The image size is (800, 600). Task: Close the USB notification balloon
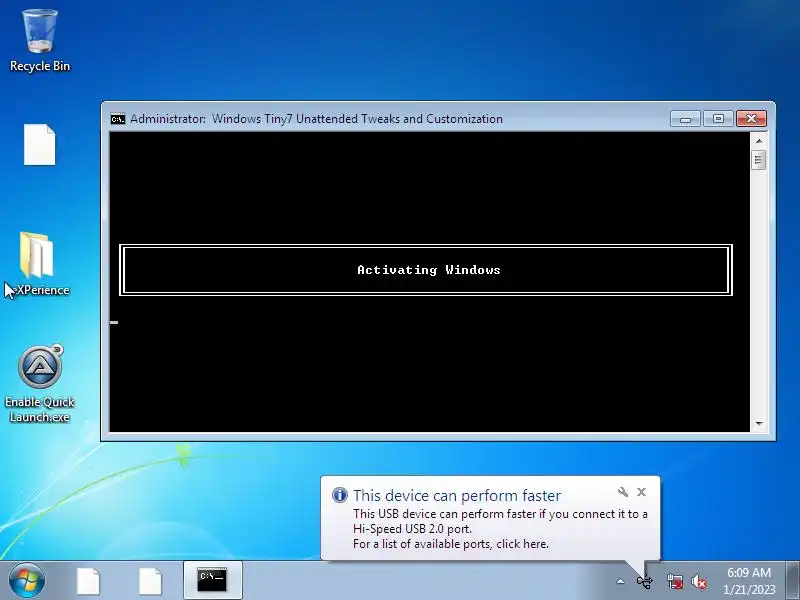641,492
